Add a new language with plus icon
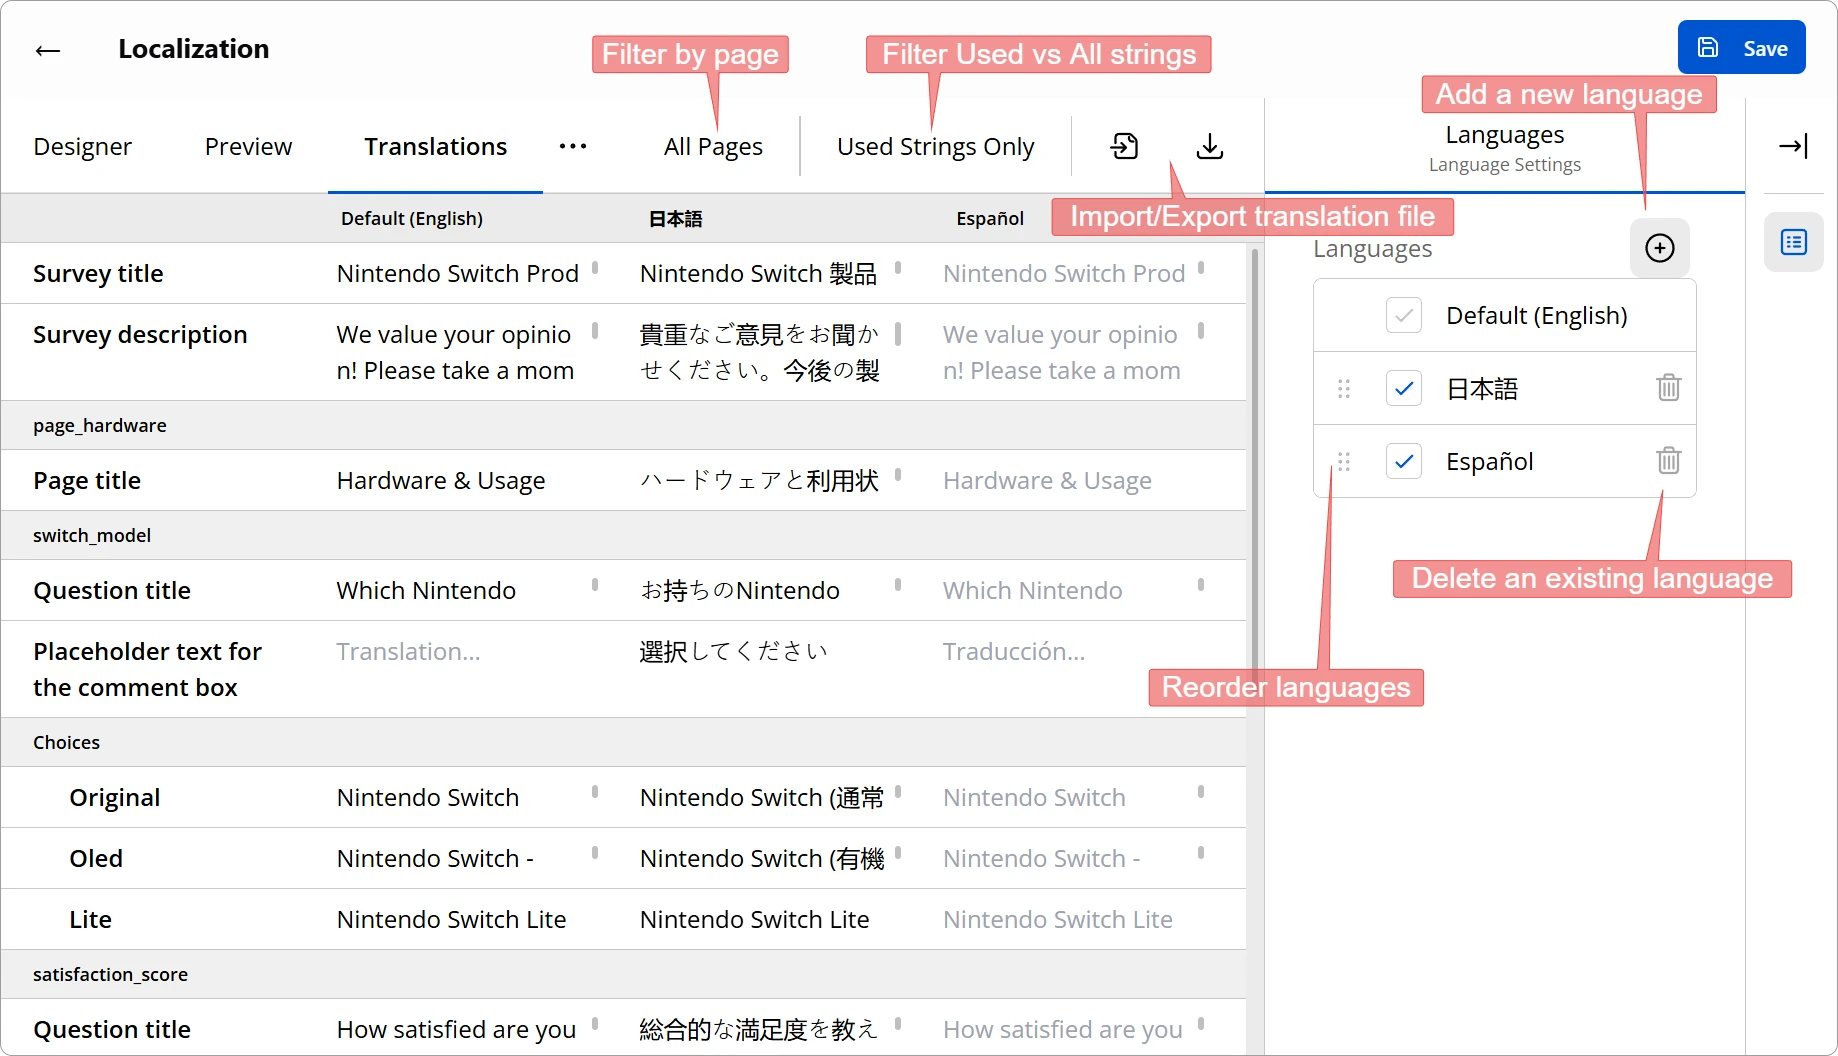Viewport: 1838px width, 1056px height. pyautogui.click(x=1659, y=248)
